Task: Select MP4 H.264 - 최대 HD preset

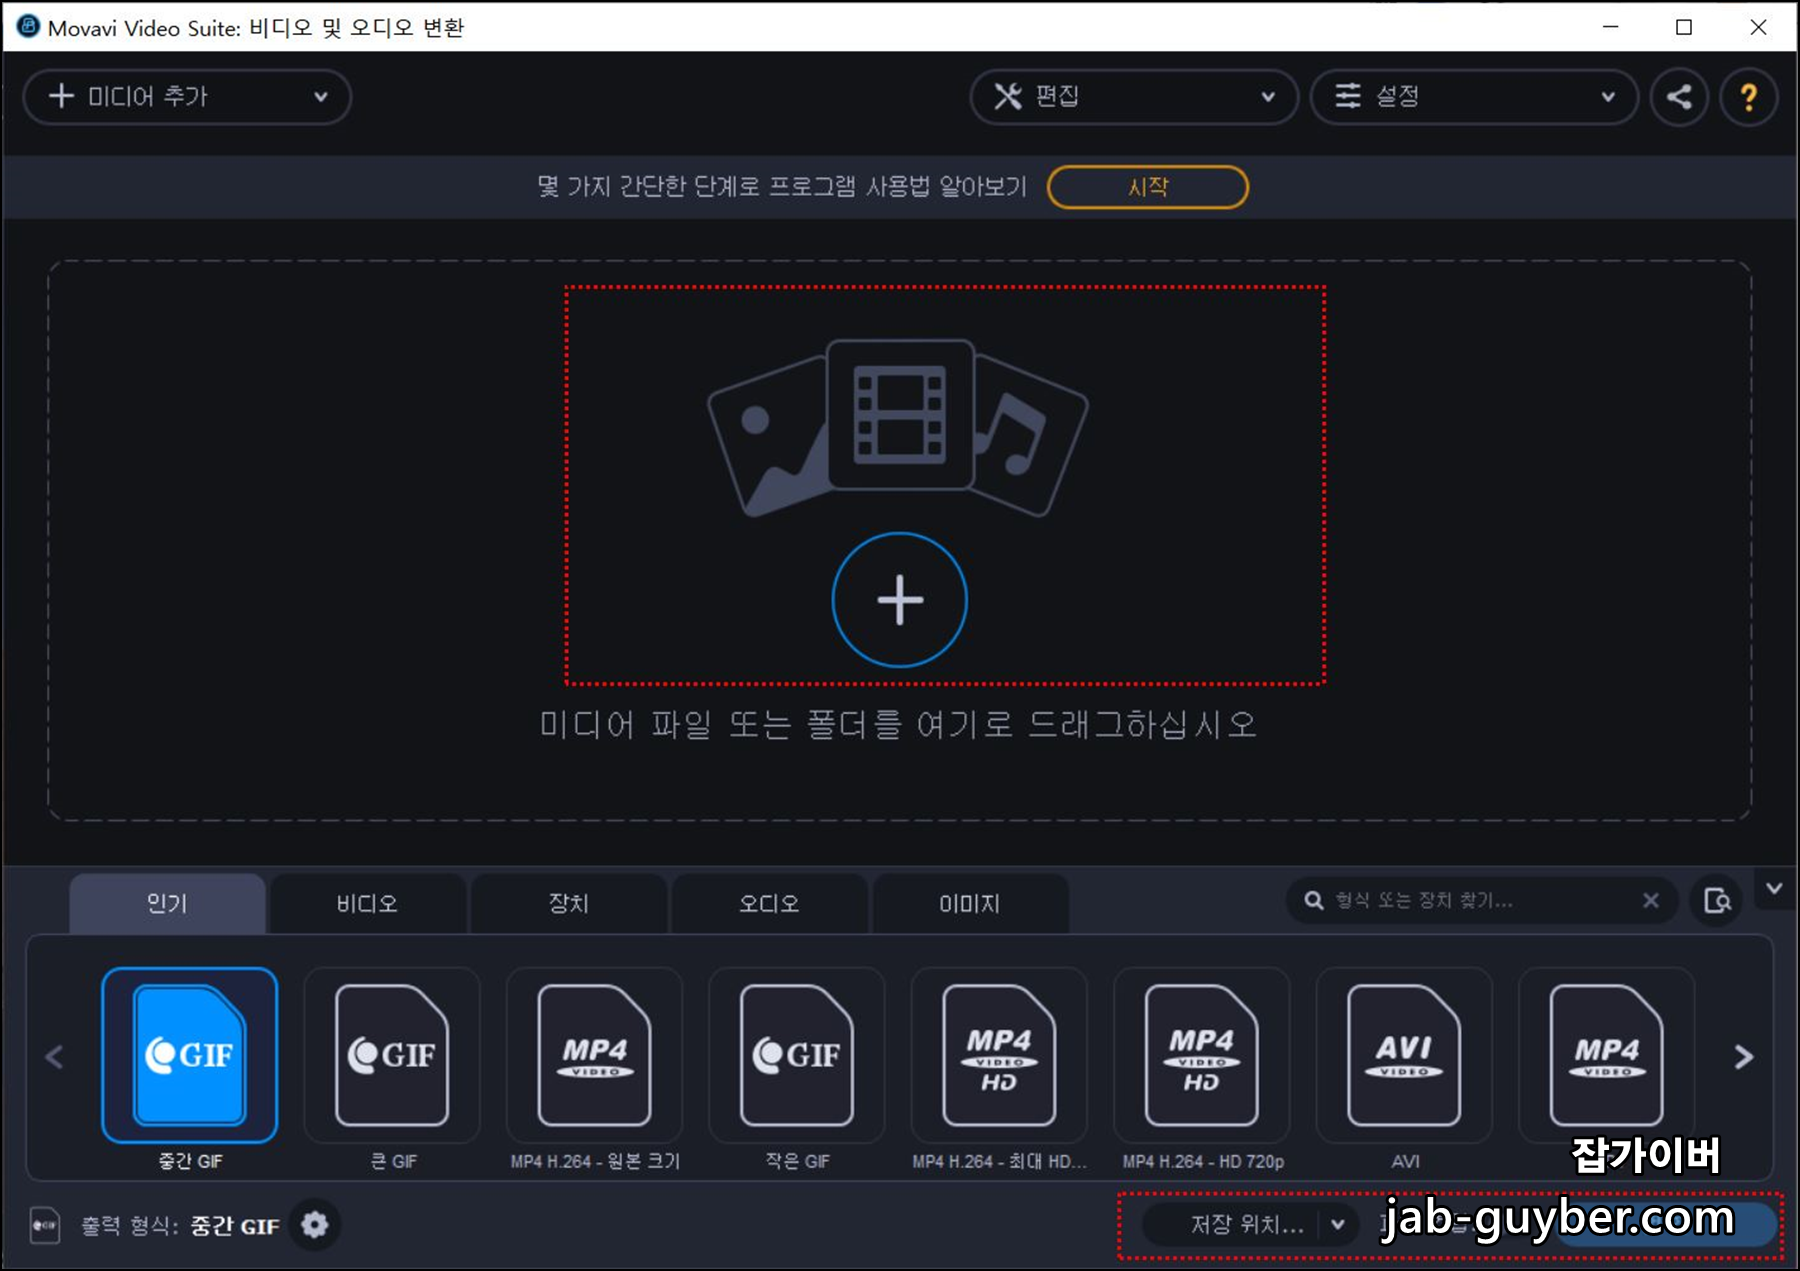Action: [x=999, y=1055]
